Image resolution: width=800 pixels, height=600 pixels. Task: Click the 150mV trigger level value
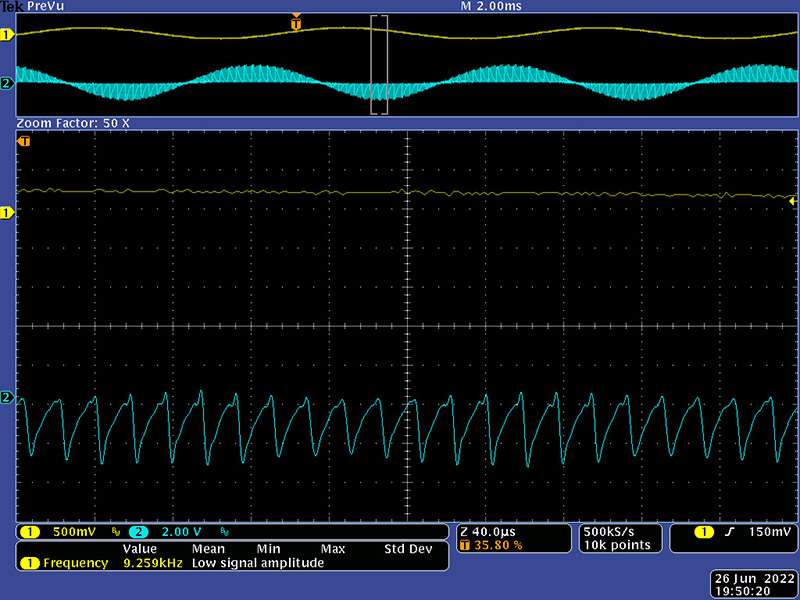click(770, 532)
